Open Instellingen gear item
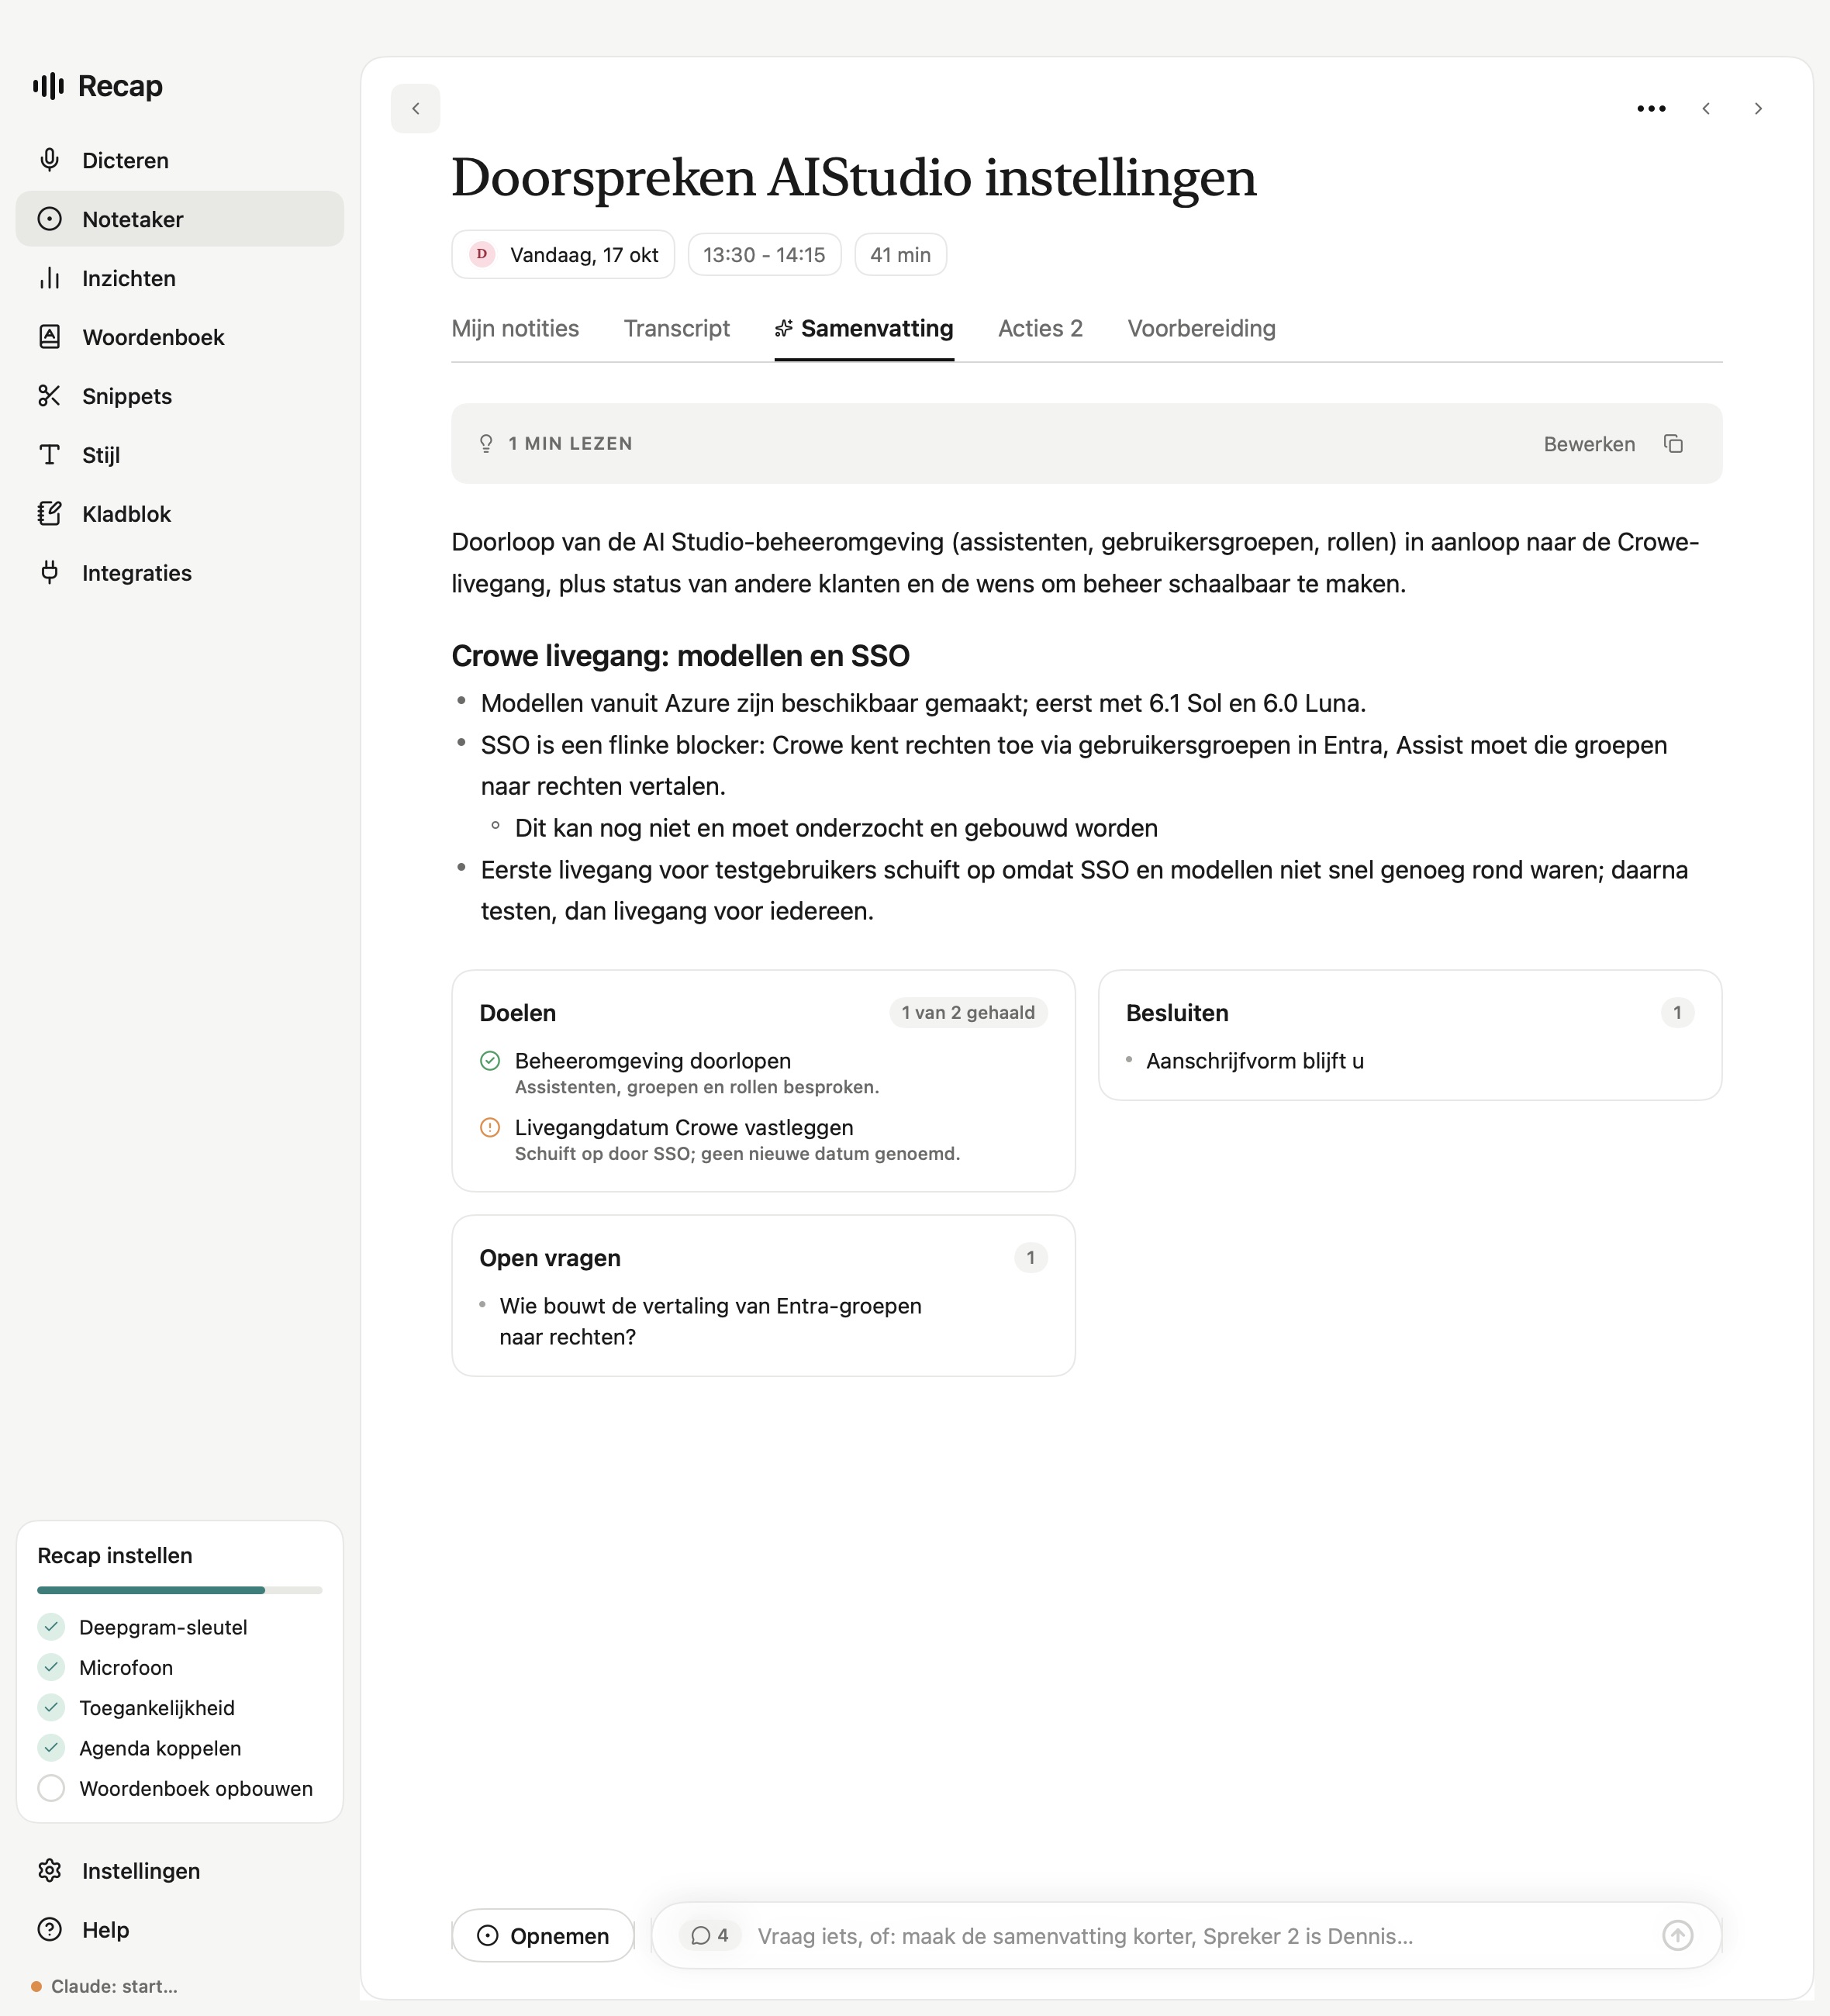Image resolution: width=1830 pixels, height=2016 pixels. tap(180, 1871)
